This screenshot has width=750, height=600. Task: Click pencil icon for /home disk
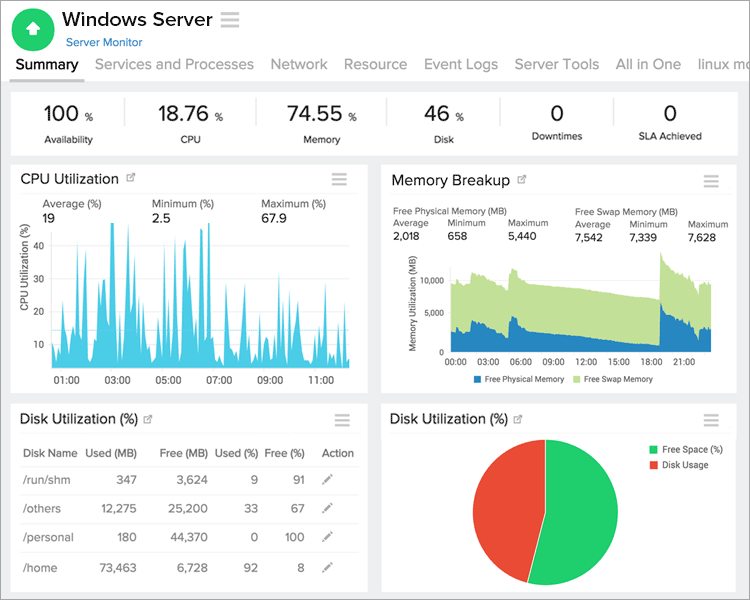coord(327,567)
